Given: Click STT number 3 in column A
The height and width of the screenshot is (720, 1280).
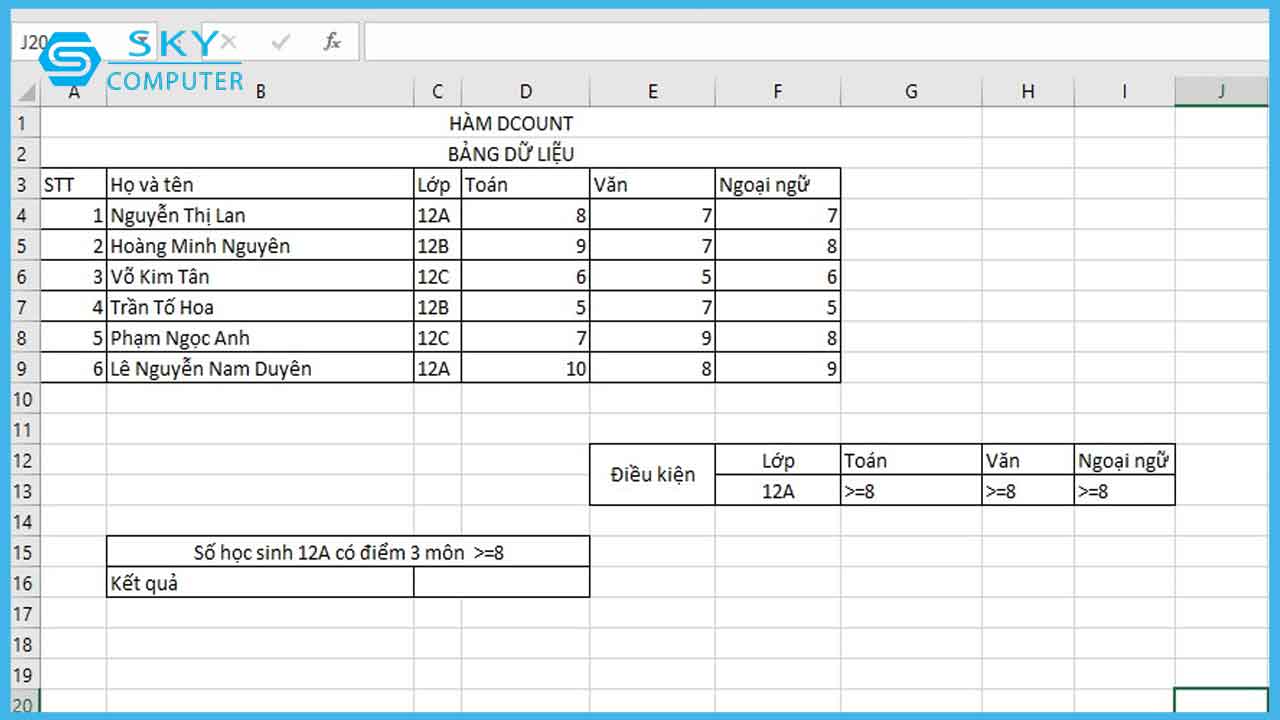Looking at the screenshot, I should [74, 276].
